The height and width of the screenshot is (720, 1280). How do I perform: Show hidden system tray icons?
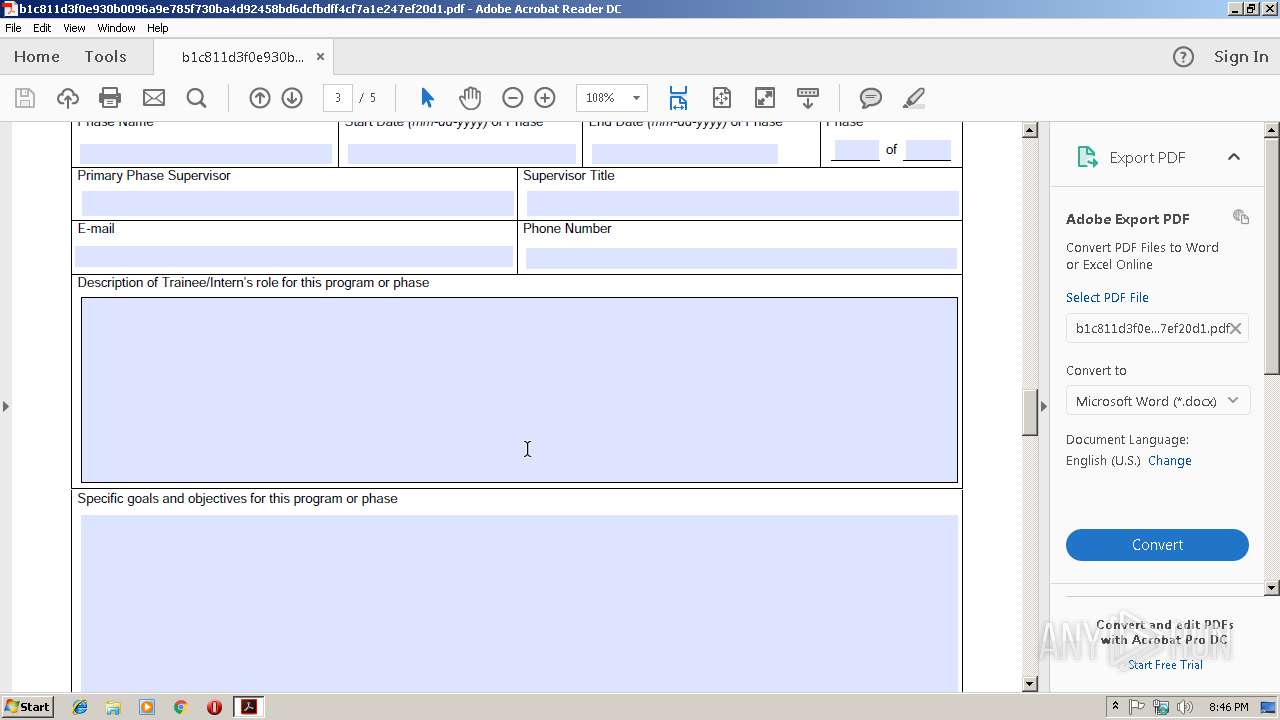[x=1115, y=707]
